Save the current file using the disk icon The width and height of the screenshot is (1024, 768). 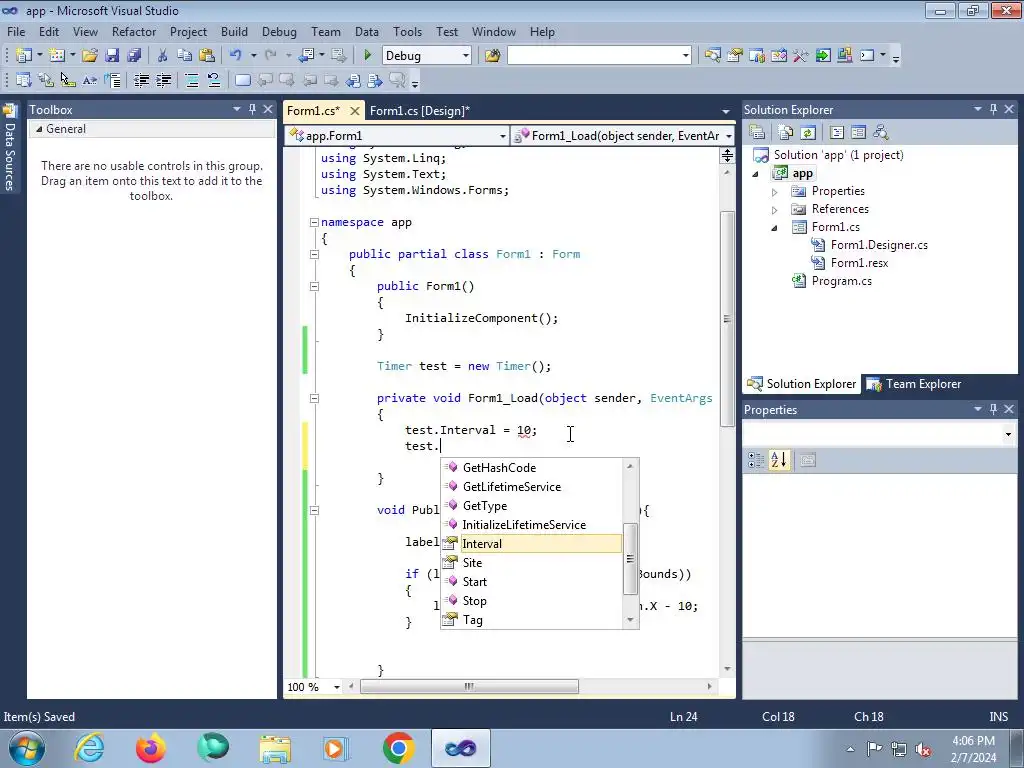tap(112, 56)
